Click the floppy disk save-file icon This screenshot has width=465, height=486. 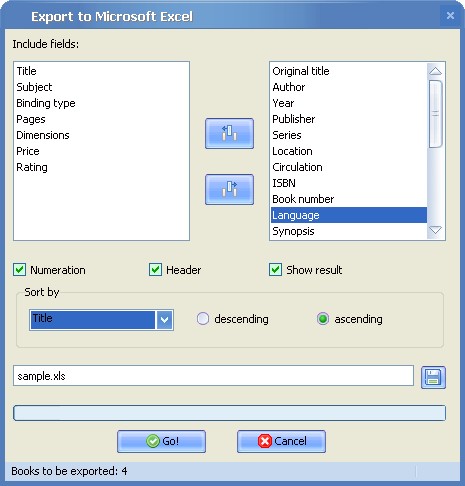(433, 377)
